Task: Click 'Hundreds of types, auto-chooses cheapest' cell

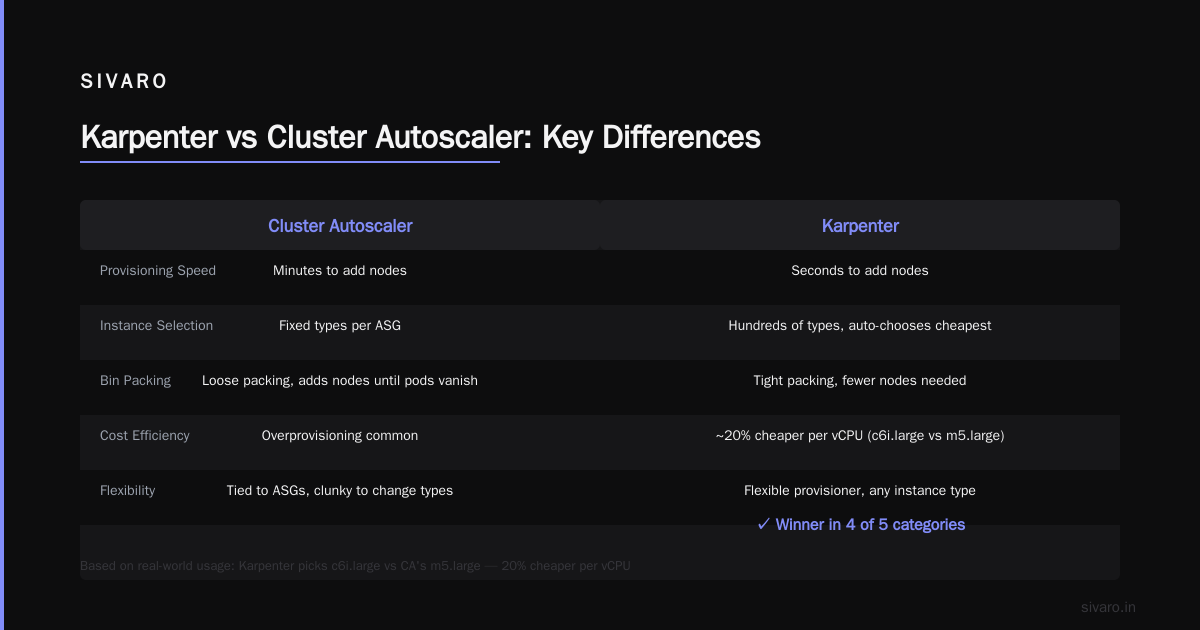Action: (860, 326)
